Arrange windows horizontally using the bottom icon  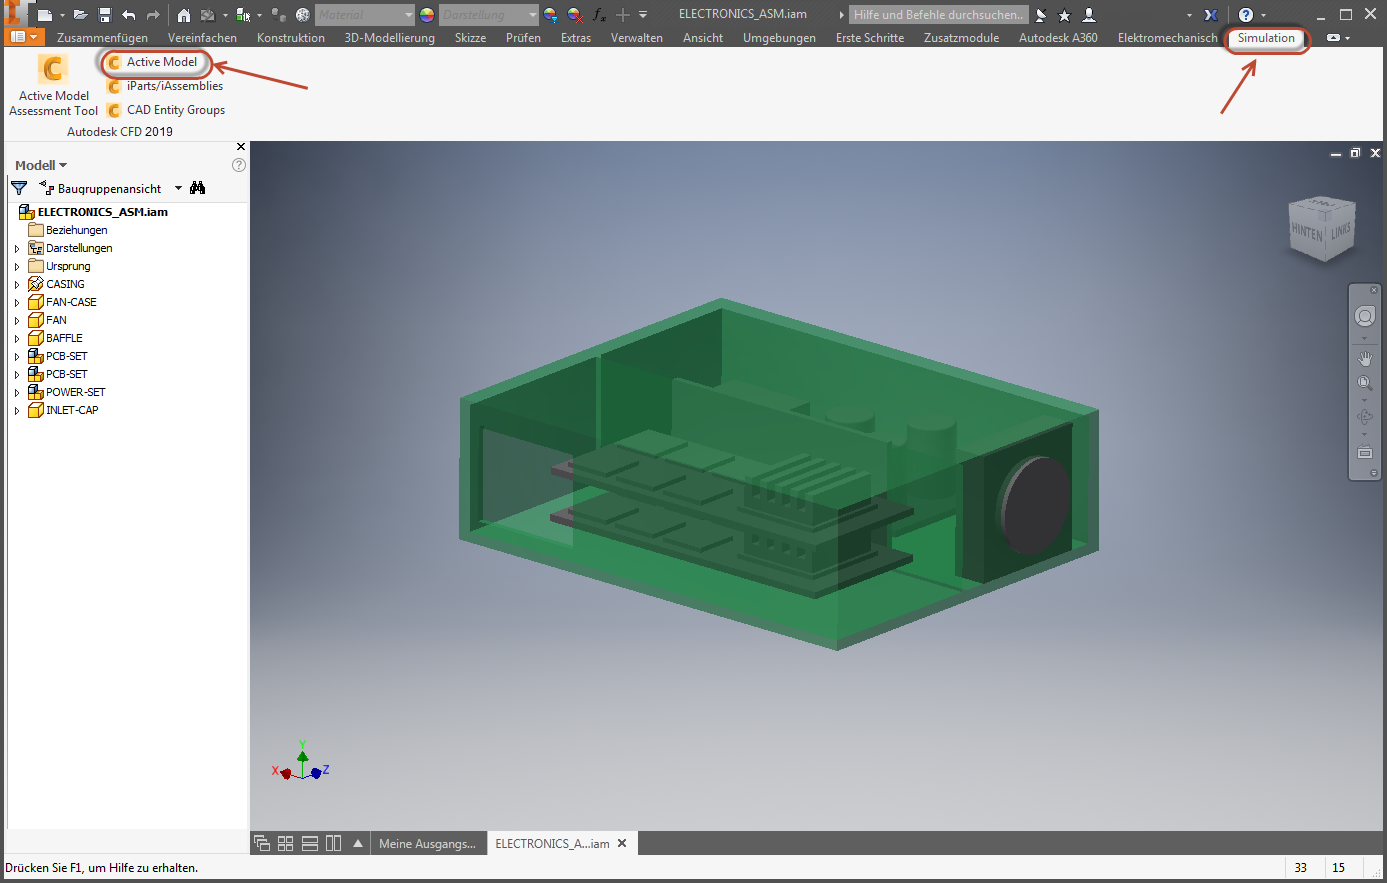click(310, 843)
